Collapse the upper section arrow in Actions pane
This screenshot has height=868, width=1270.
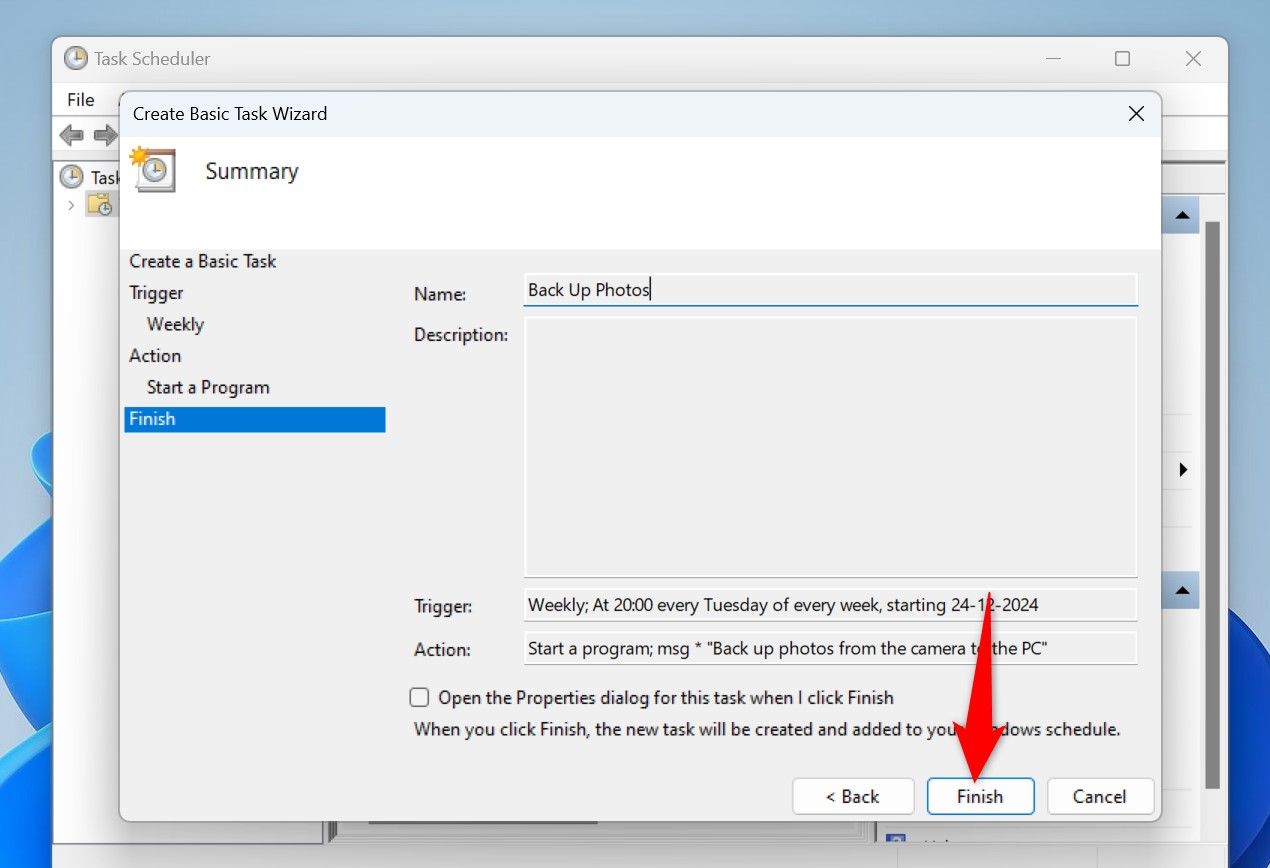[1182, 215]
